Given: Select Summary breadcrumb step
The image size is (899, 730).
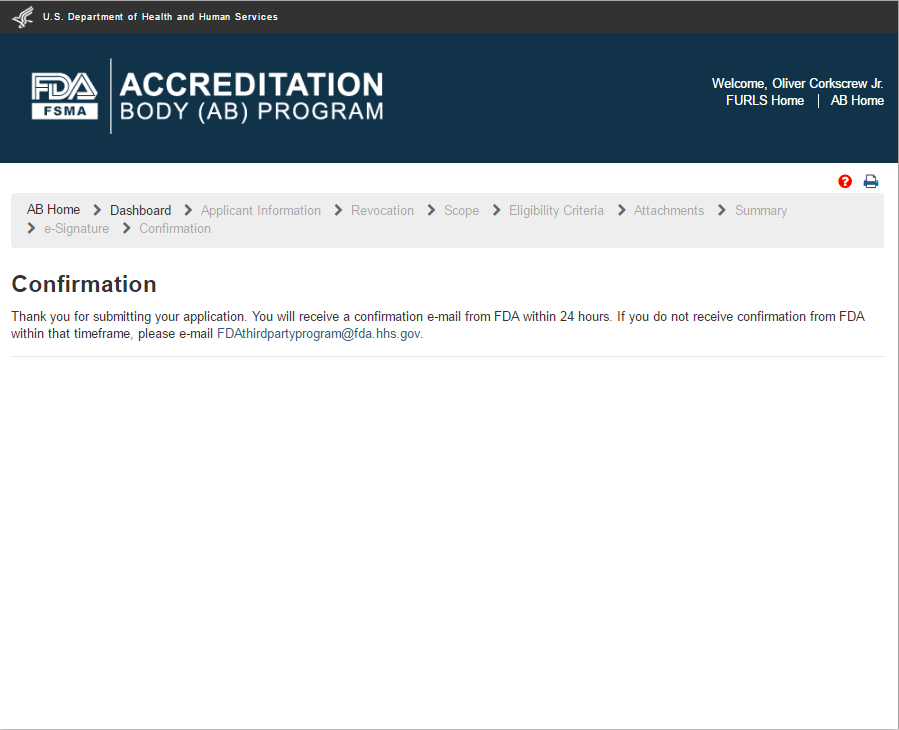Looking at the screenshot, I should (761, 210).
